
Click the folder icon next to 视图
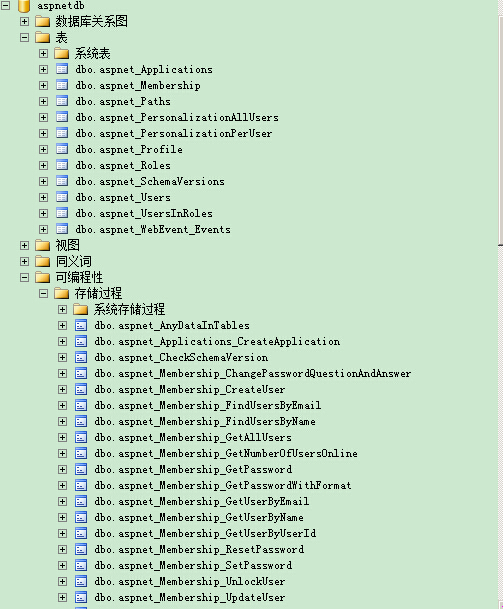point(43,245)
